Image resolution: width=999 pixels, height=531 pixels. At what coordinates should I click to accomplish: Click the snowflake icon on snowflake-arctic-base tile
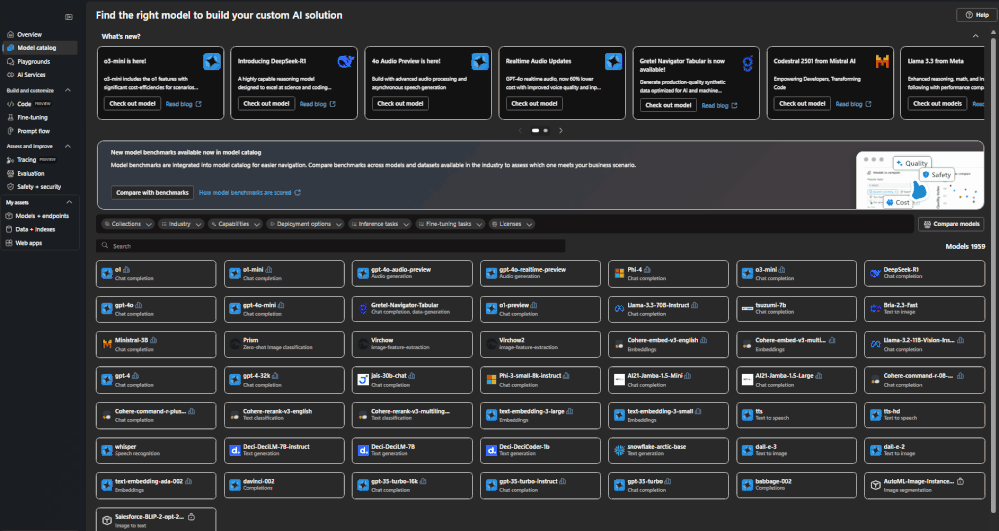(619, 451)
